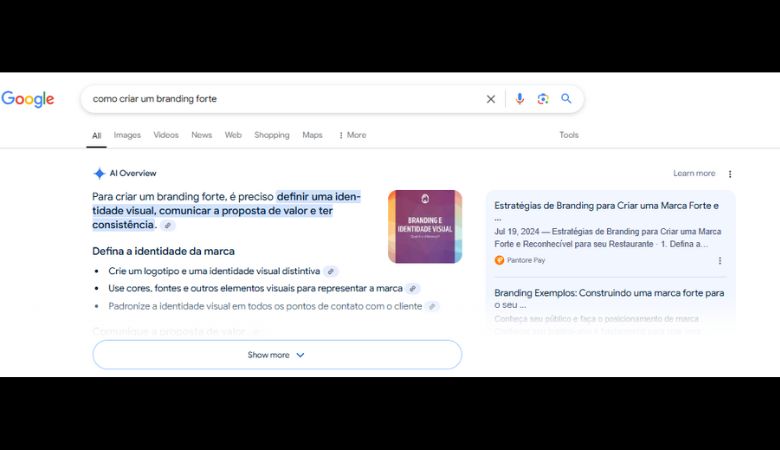Screen dimensions: 780x450
Task: Click link icon beside 'Use cores, fontes' bullet
Action: [412, 288]
